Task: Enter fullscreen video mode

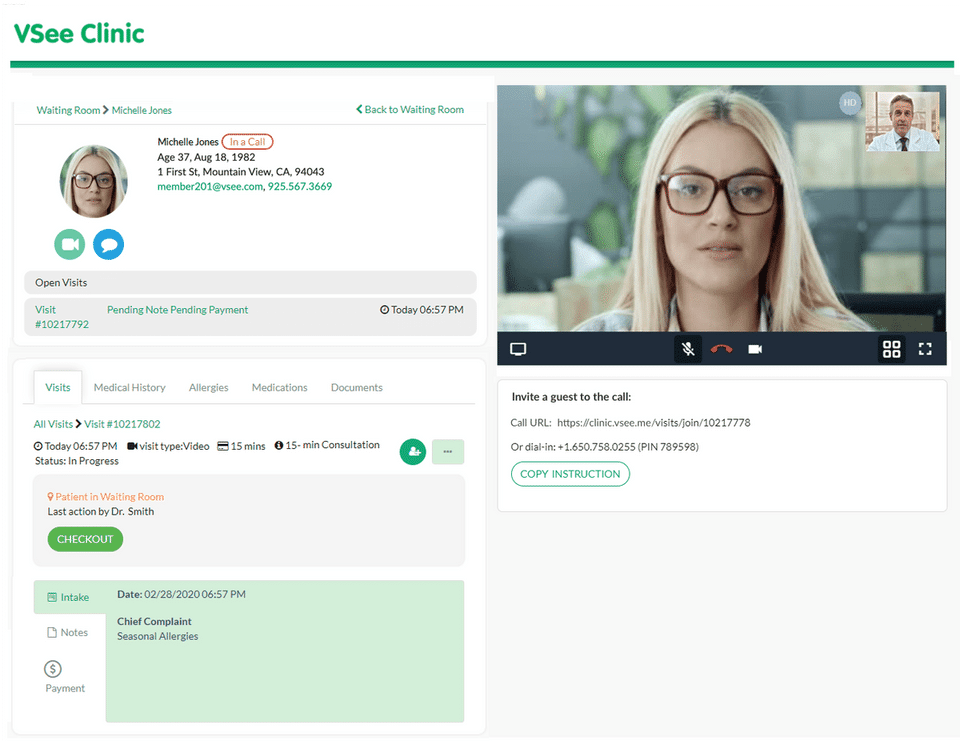Action: 925,349
